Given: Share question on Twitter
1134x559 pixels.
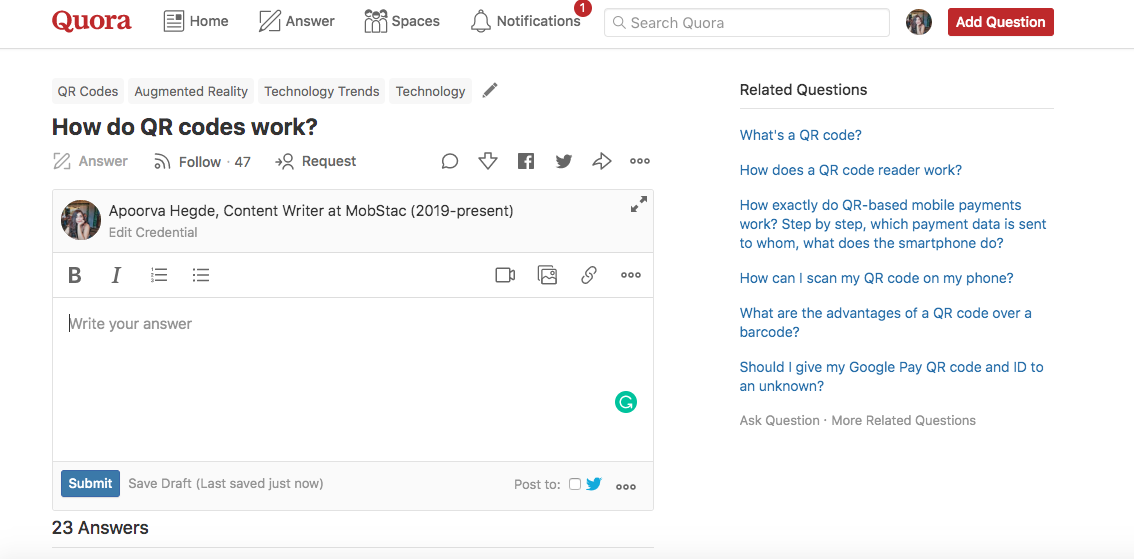Looking at the screenshot, I should [x=564, y=161].
